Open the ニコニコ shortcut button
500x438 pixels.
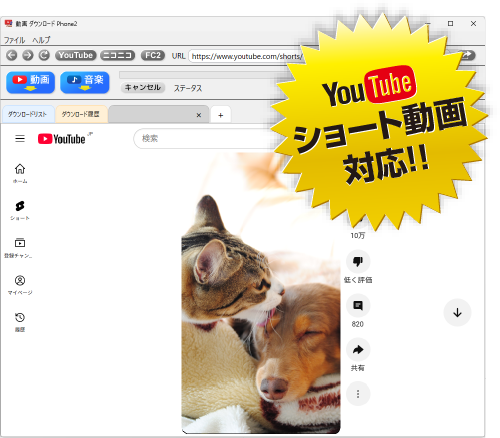[118, 55]
